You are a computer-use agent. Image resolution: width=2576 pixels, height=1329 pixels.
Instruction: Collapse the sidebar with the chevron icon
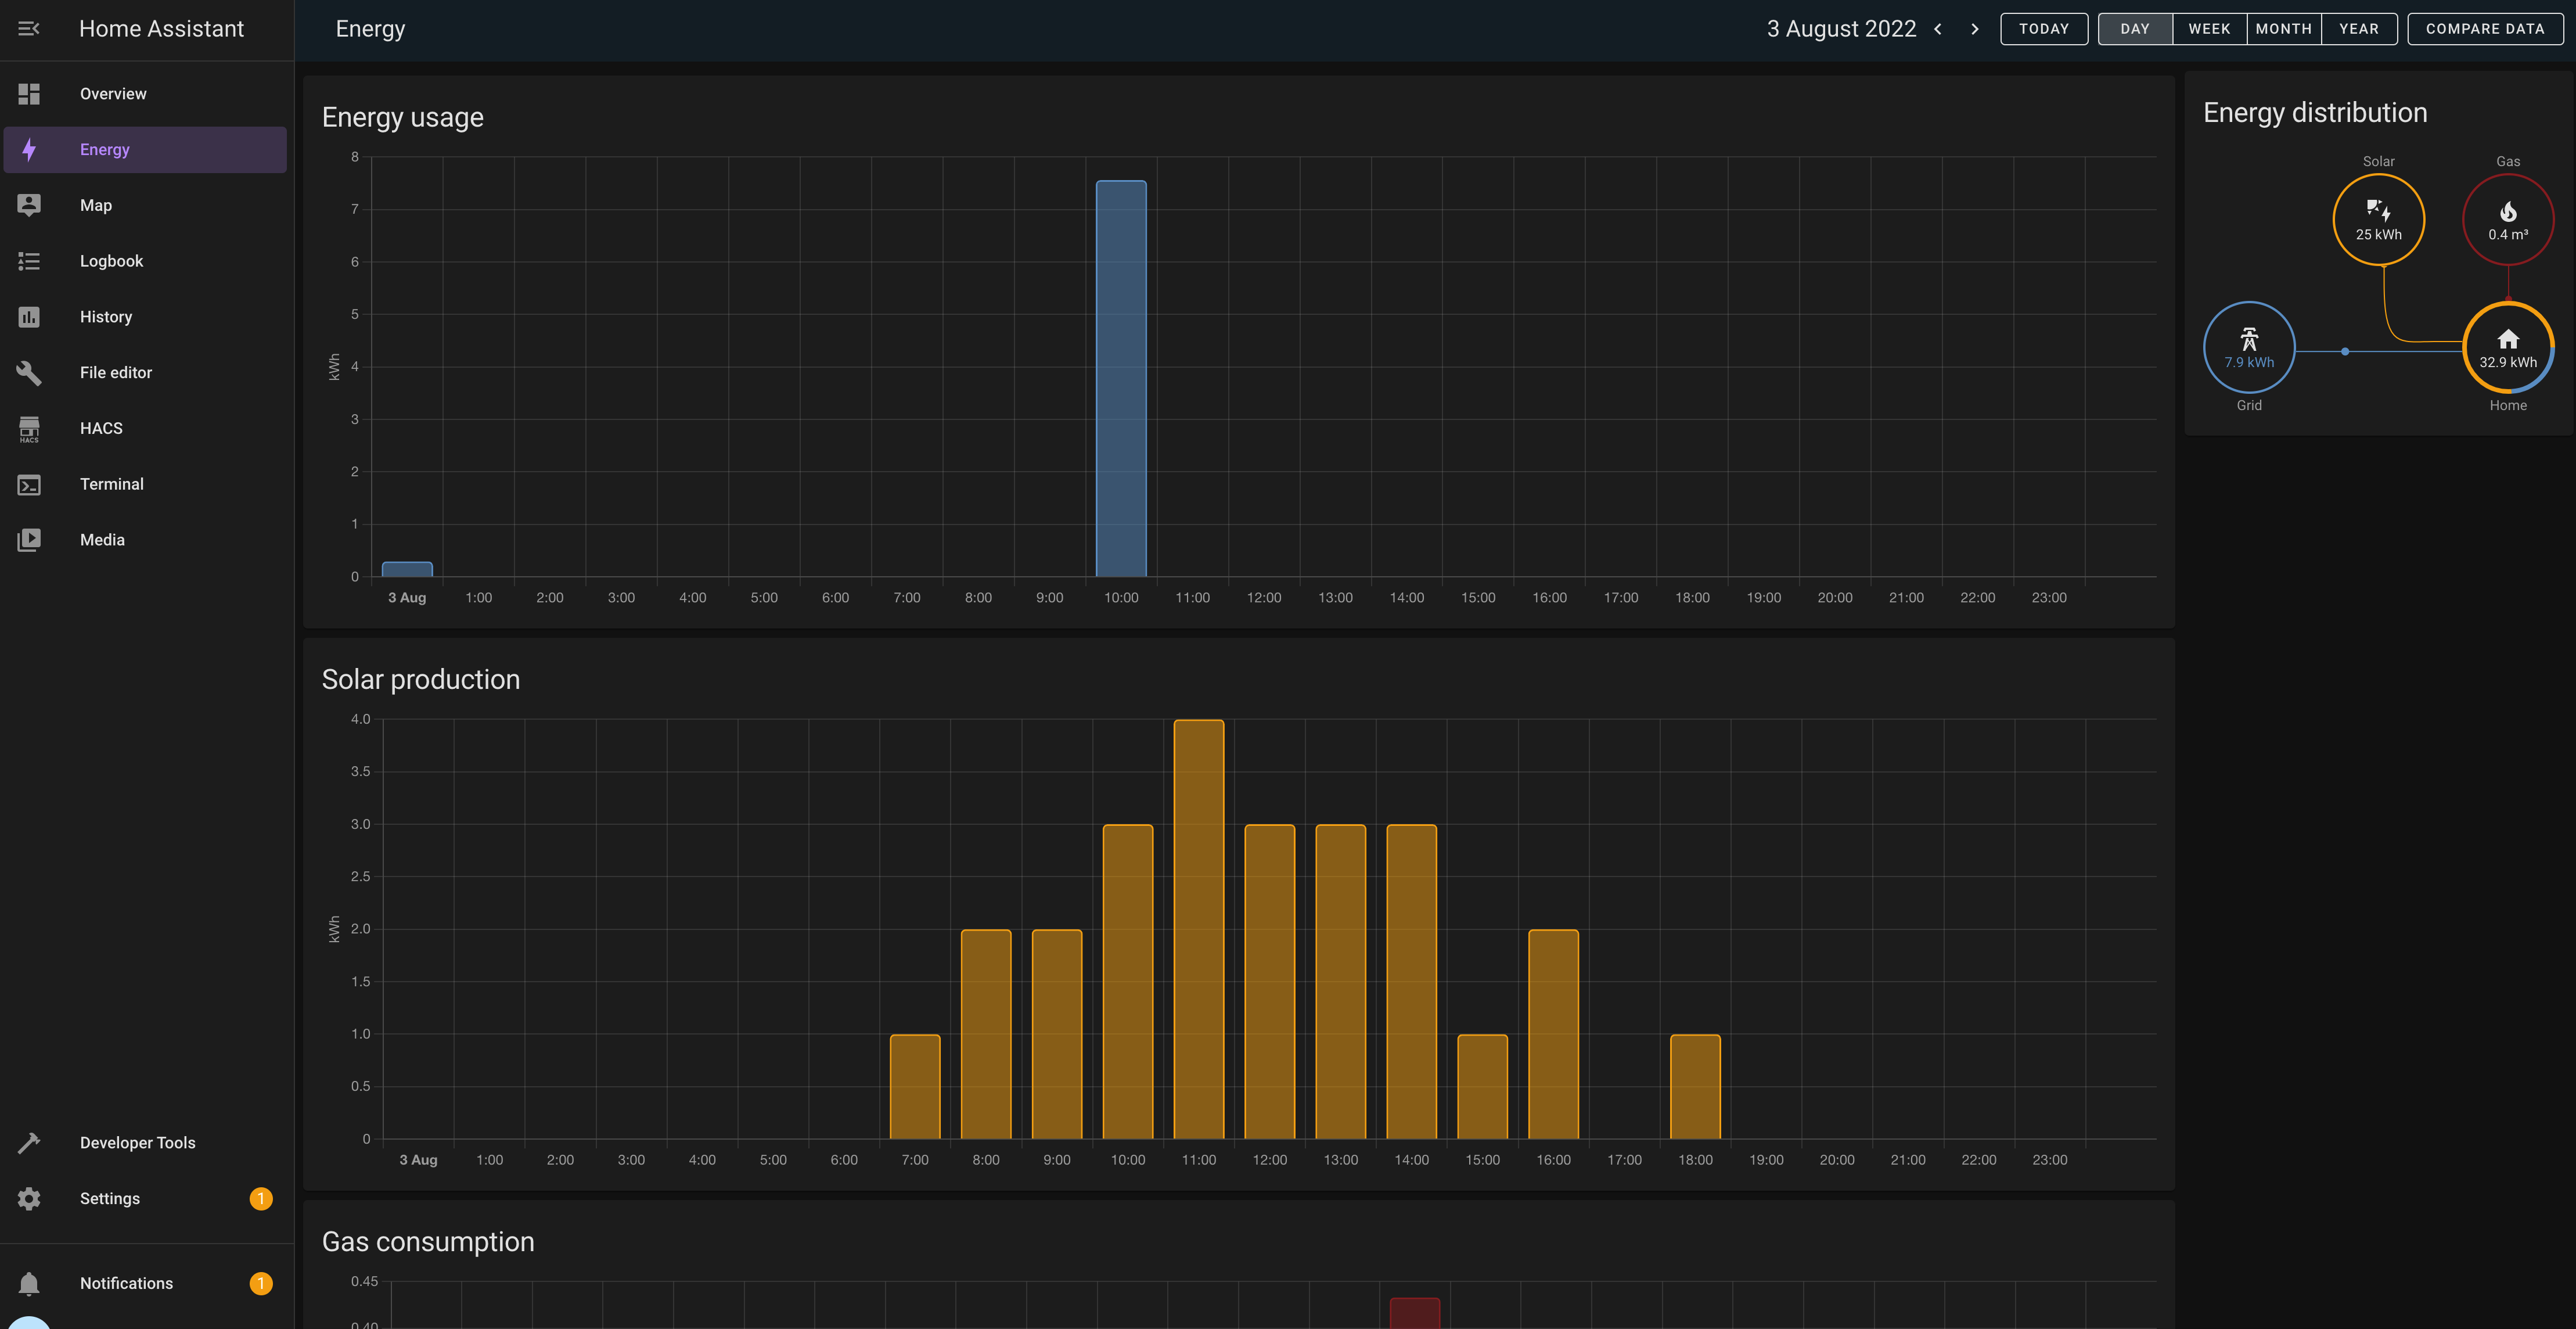pos(28,28)
